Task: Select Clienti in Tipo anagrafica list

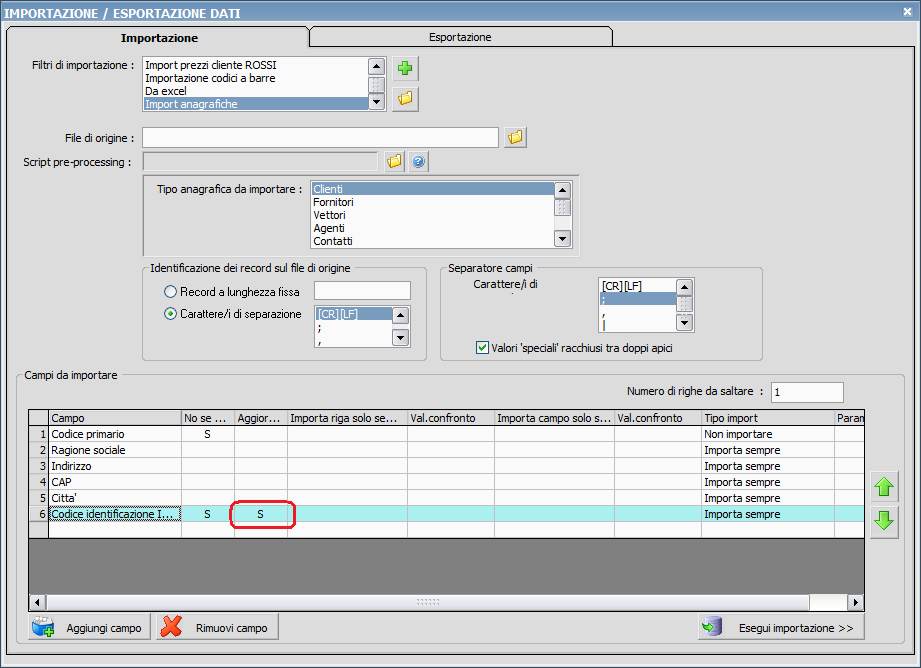Action: tap(433, 189)
